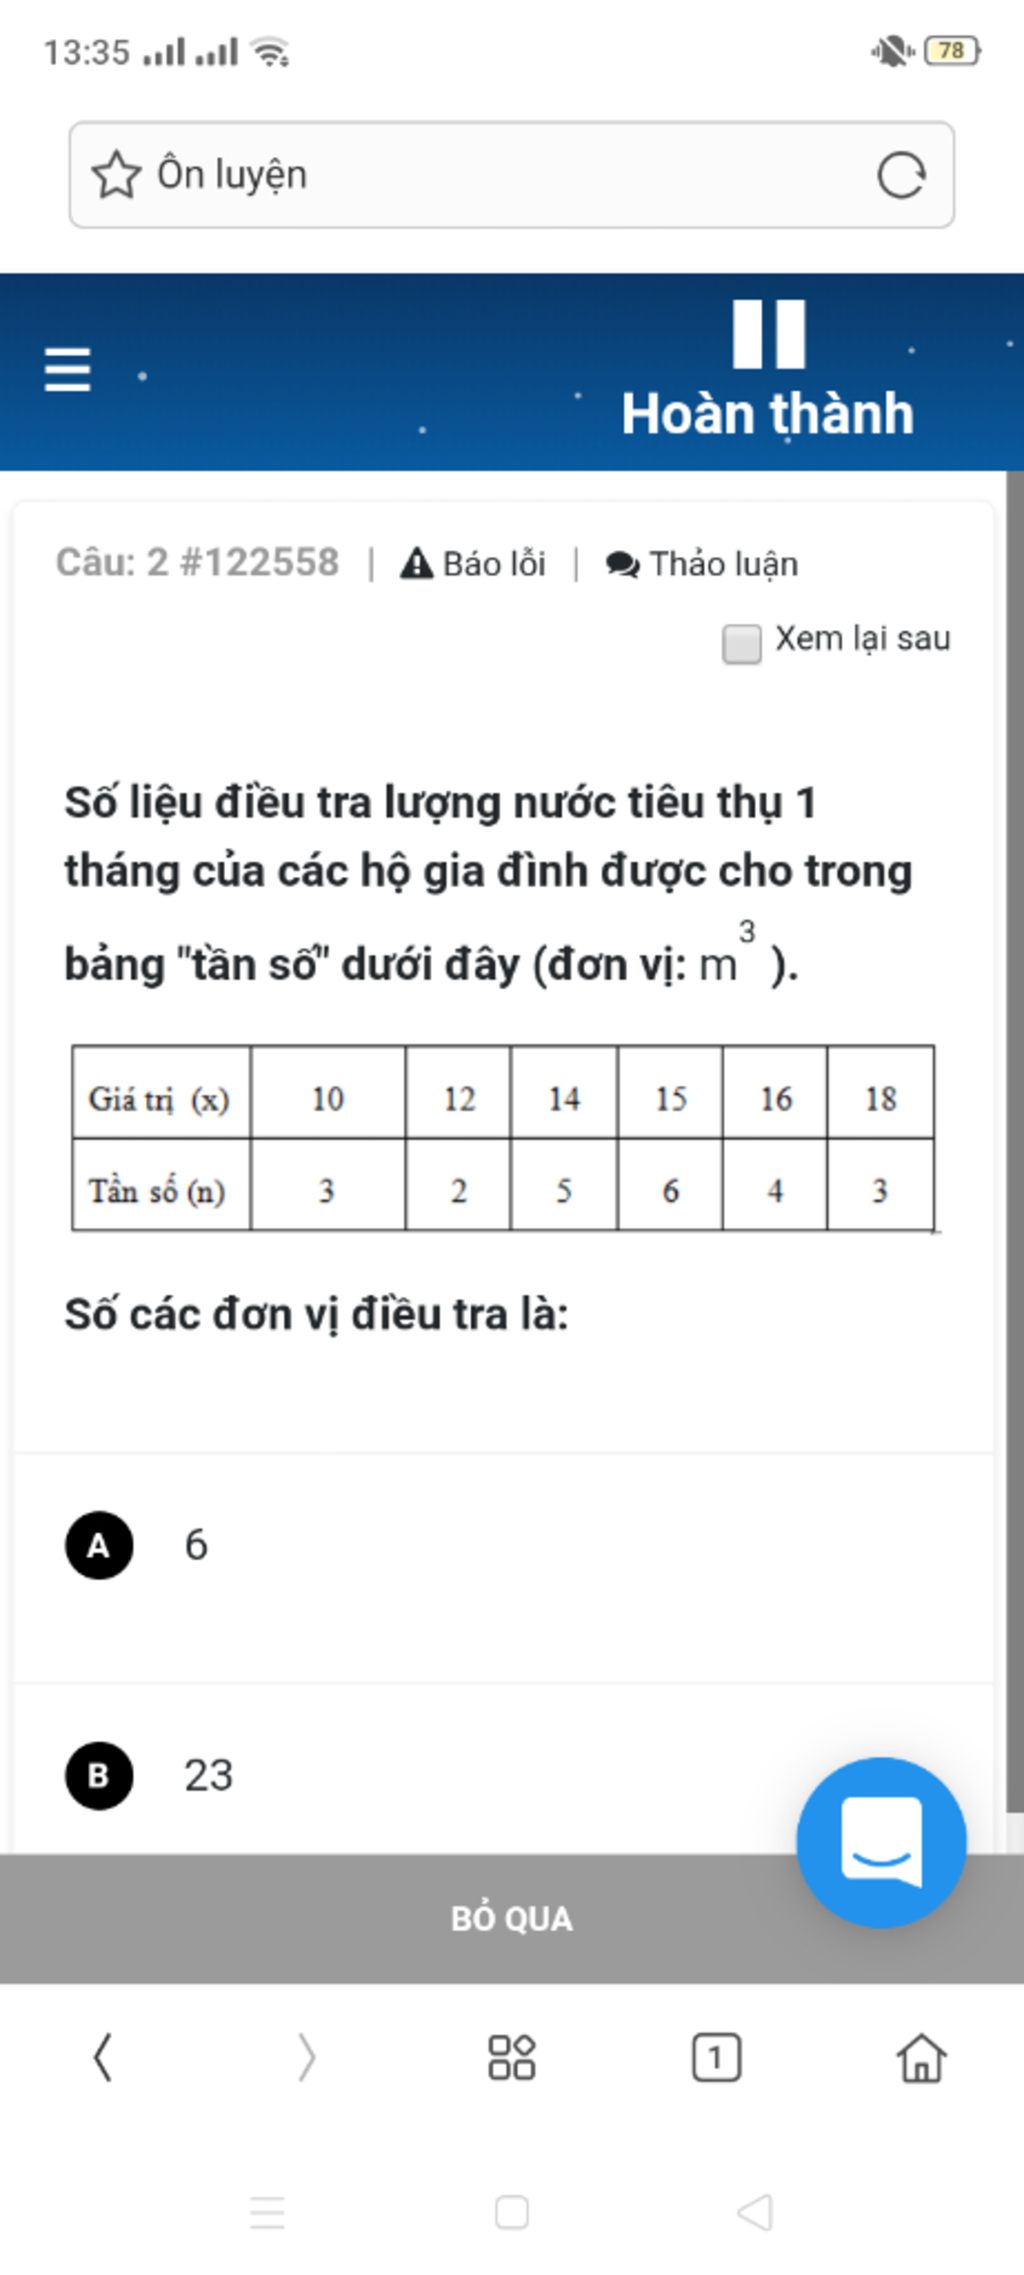Bookmark page with the star icon
This screenshot has height=2275, width=1024.
coord(116,175)
